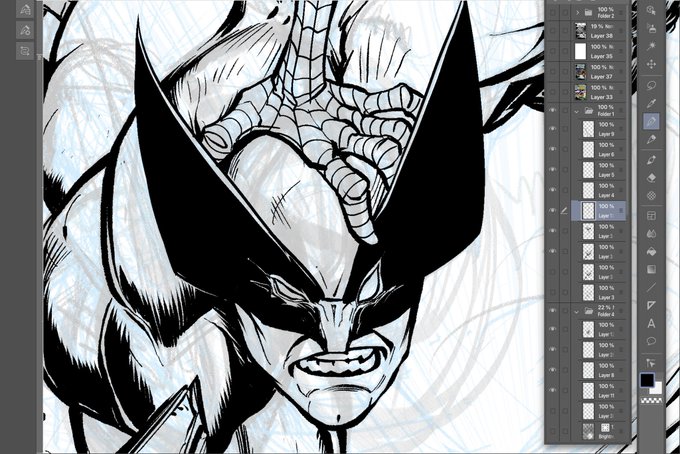Click the grip handle right of Folder 1
680x454 pixels.
[x=621, y=111]
